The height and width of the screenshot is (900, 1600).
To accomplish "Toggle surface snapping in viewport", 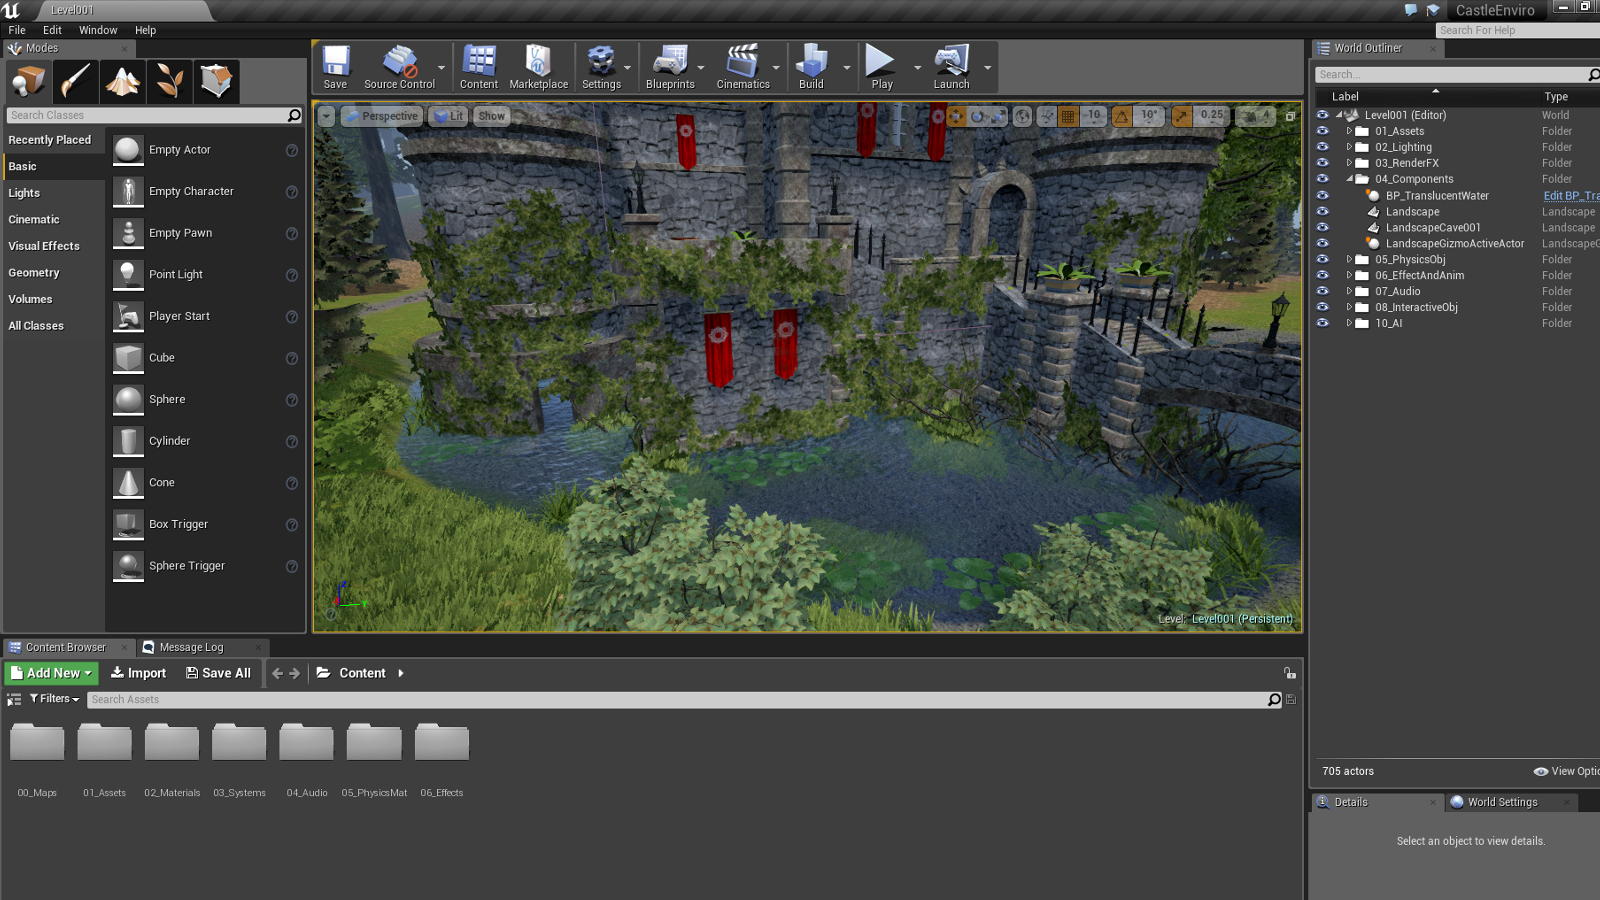I will (x=1047, y=116).
